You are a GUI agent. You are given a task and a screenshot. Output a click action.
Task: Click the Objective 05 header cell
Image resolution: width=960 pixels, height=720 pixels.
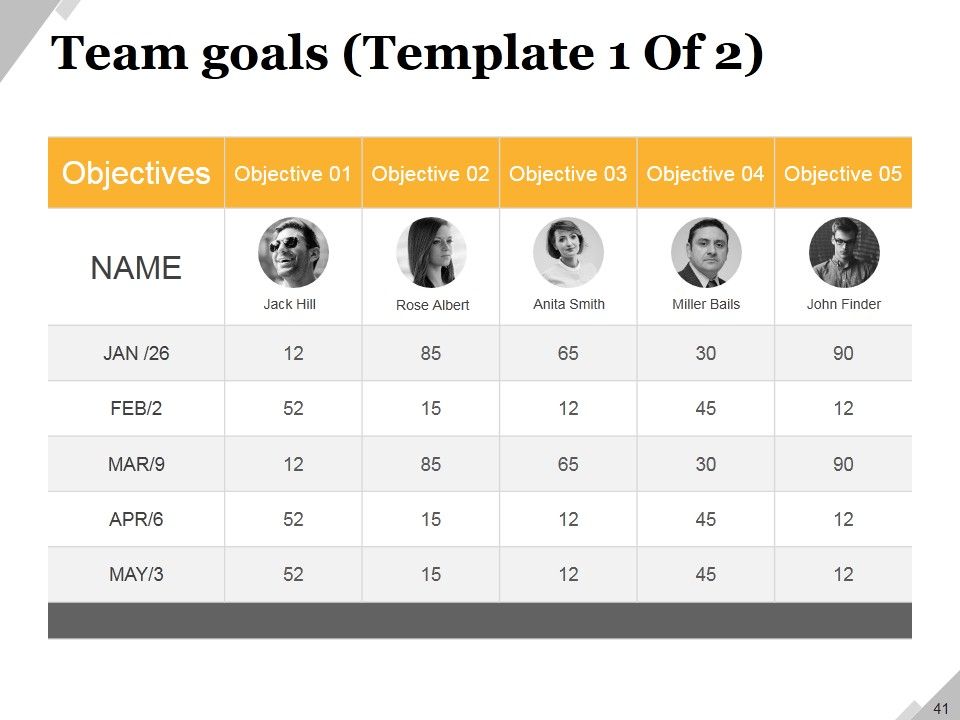pos(843,173)
